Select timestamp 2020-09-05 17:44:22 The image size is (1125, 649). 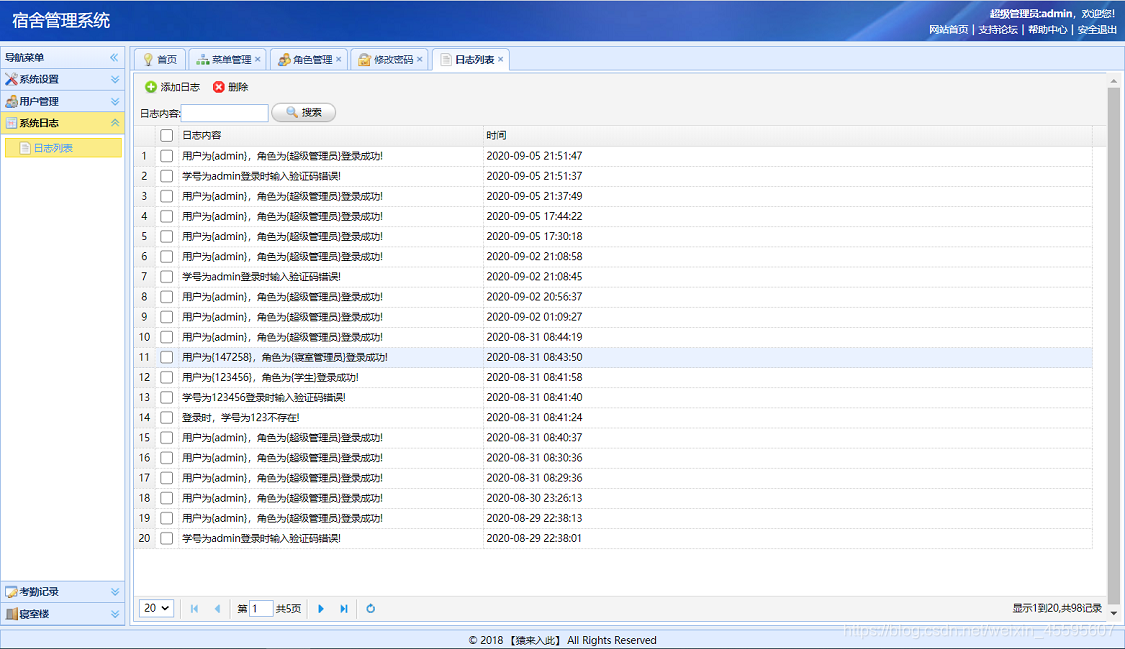tap(534, 216)
